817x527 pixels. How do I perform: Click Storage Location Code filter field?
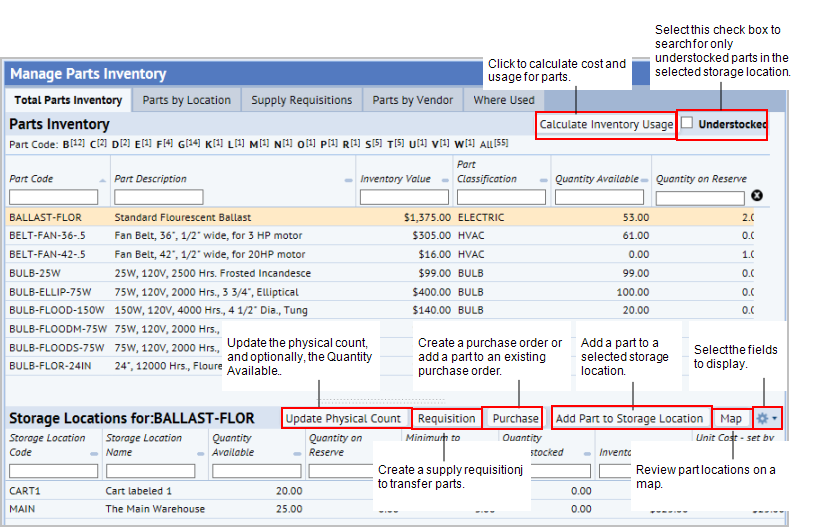53,471
